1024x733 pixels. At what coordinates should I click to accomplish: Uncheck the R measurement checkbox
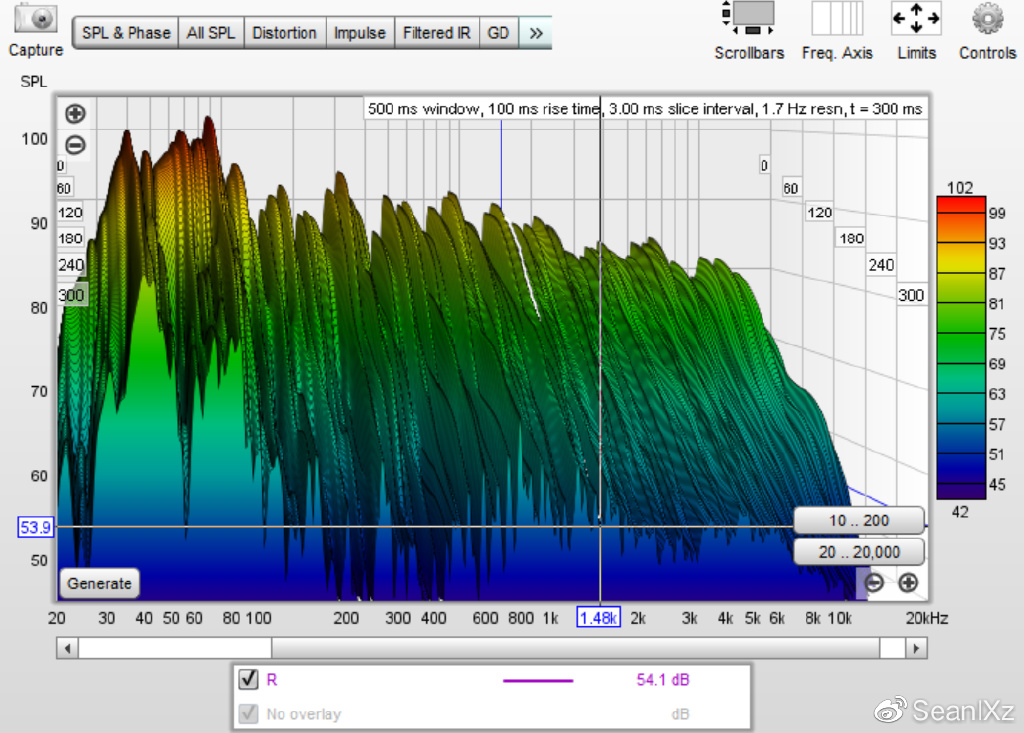tap(249, 680)
